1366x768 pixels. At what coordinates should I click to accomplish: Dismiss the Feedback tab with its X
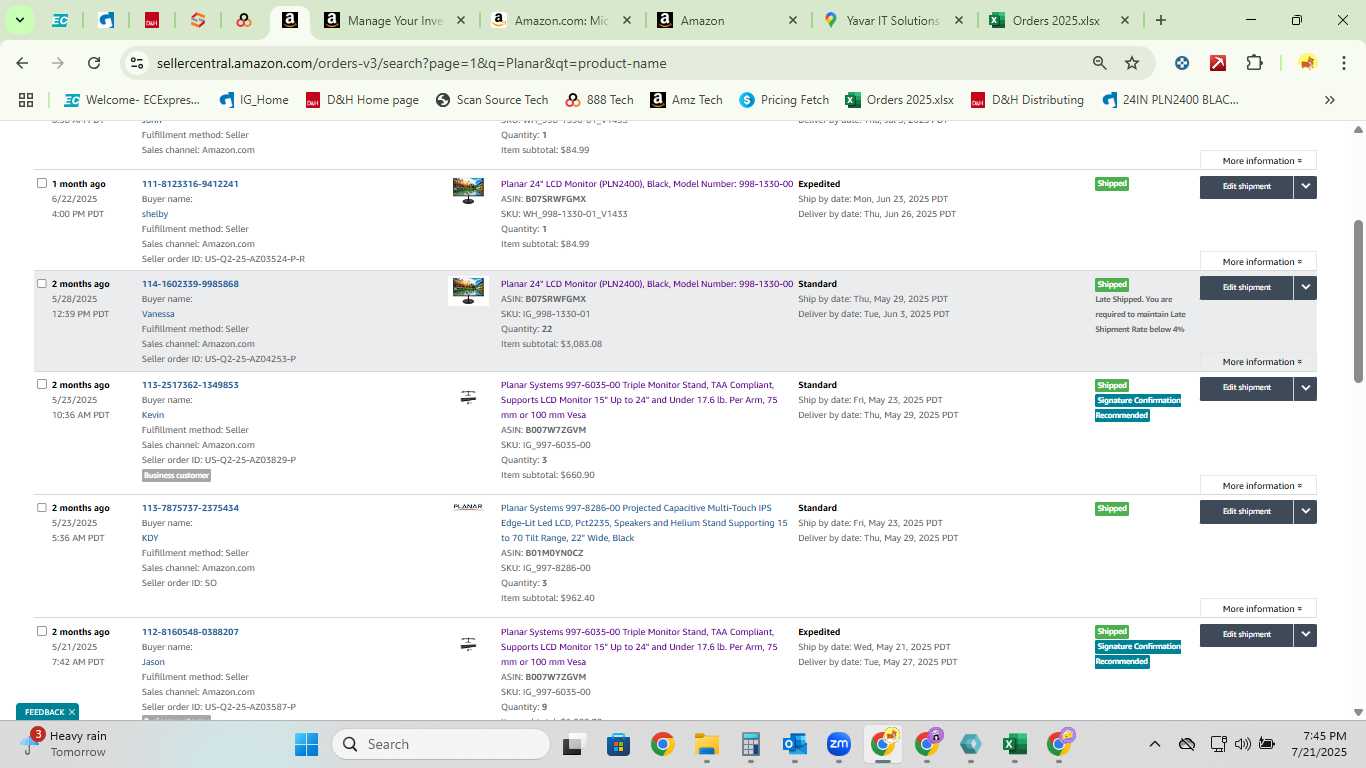(72, 712)
